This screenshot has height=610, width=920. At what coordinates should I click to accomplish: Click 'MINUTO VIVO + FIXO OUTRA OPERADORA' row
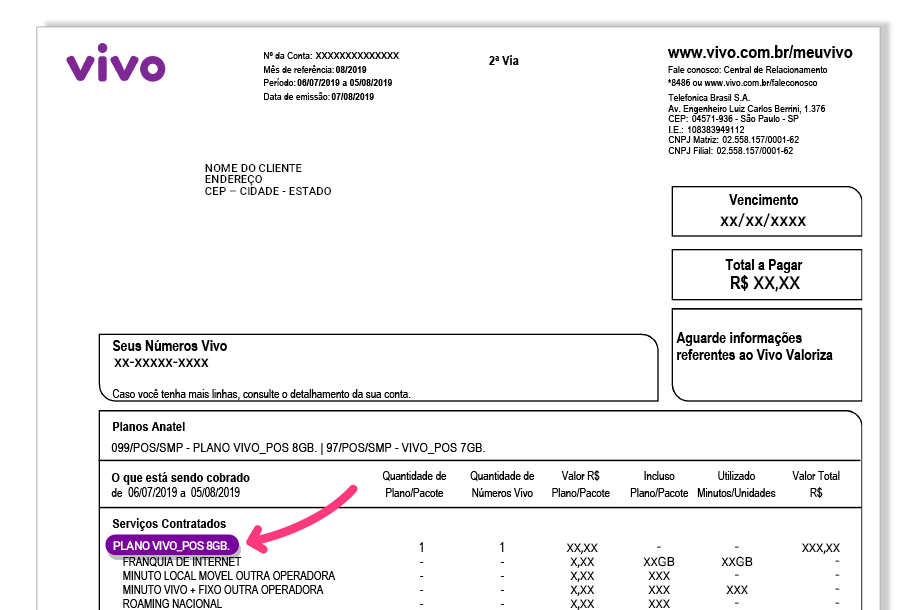pyautogui.click(x=223, y=590)
